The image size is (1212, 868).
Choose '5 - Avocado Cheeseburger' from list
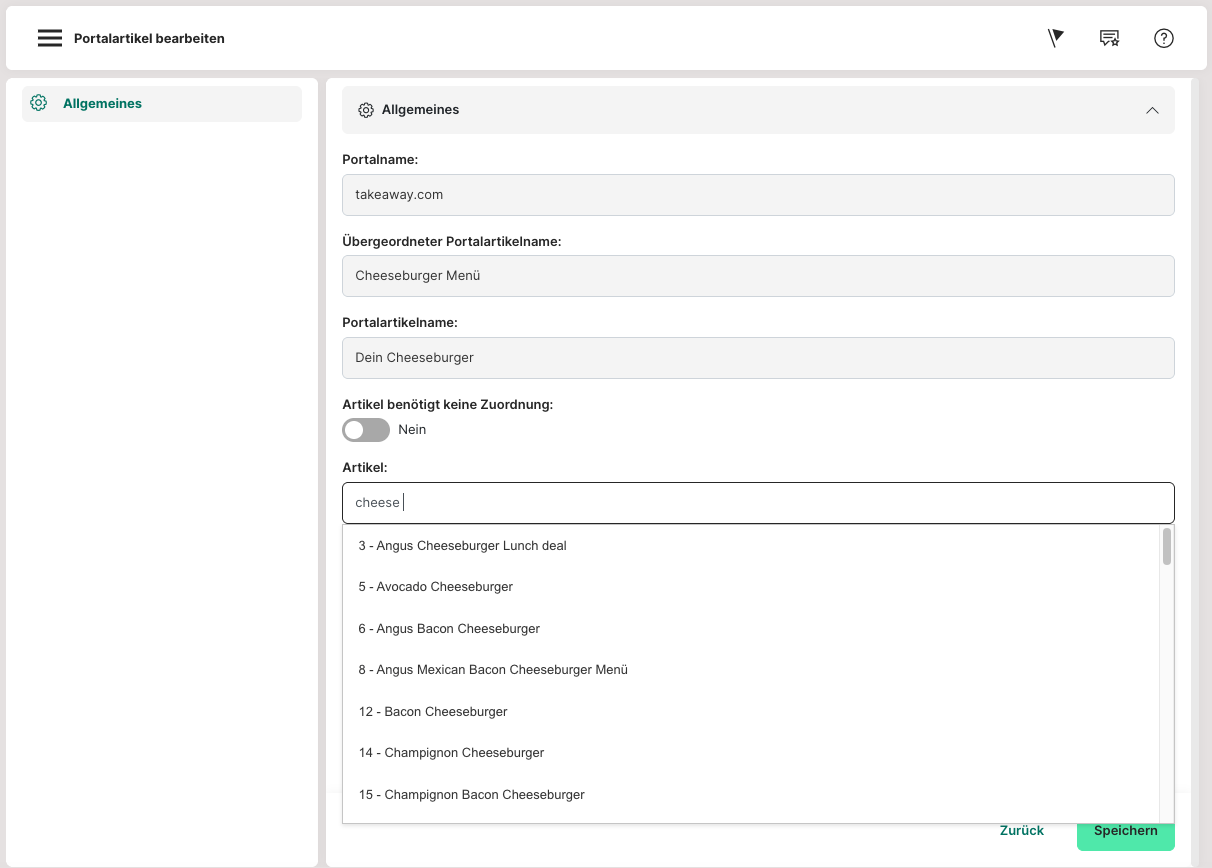pos(436,587)
